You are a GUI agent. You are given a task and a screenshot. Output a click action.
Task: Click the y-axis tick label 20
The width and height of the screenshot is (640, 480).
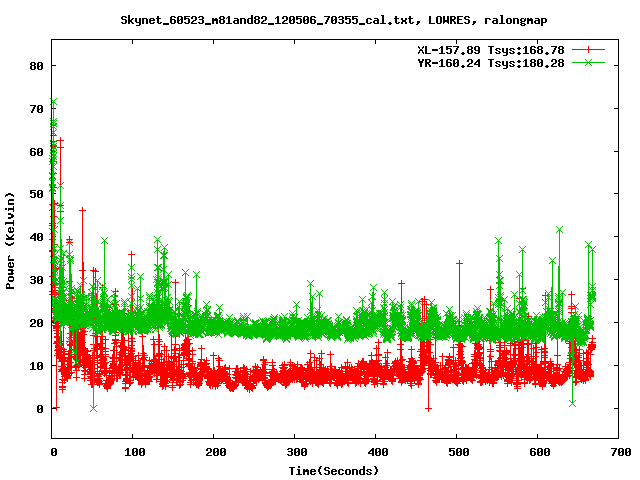pos(36,323)
